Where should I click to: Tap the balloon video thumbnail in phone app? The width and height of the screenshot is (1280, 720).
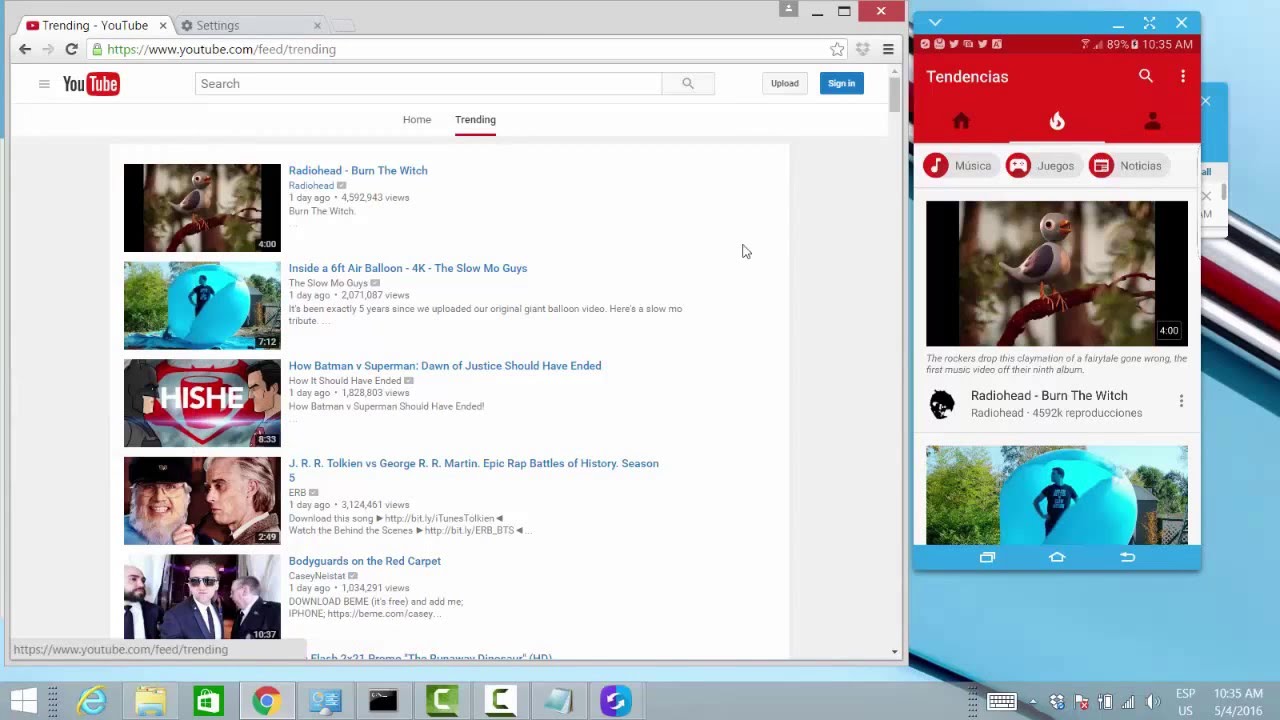1057,495
